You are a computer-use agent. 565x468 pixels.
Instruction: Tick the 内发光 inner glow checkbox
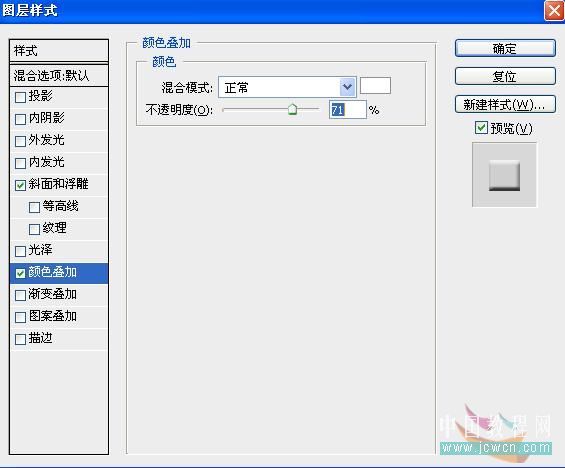pyautogui.click(x=21, y=163)
